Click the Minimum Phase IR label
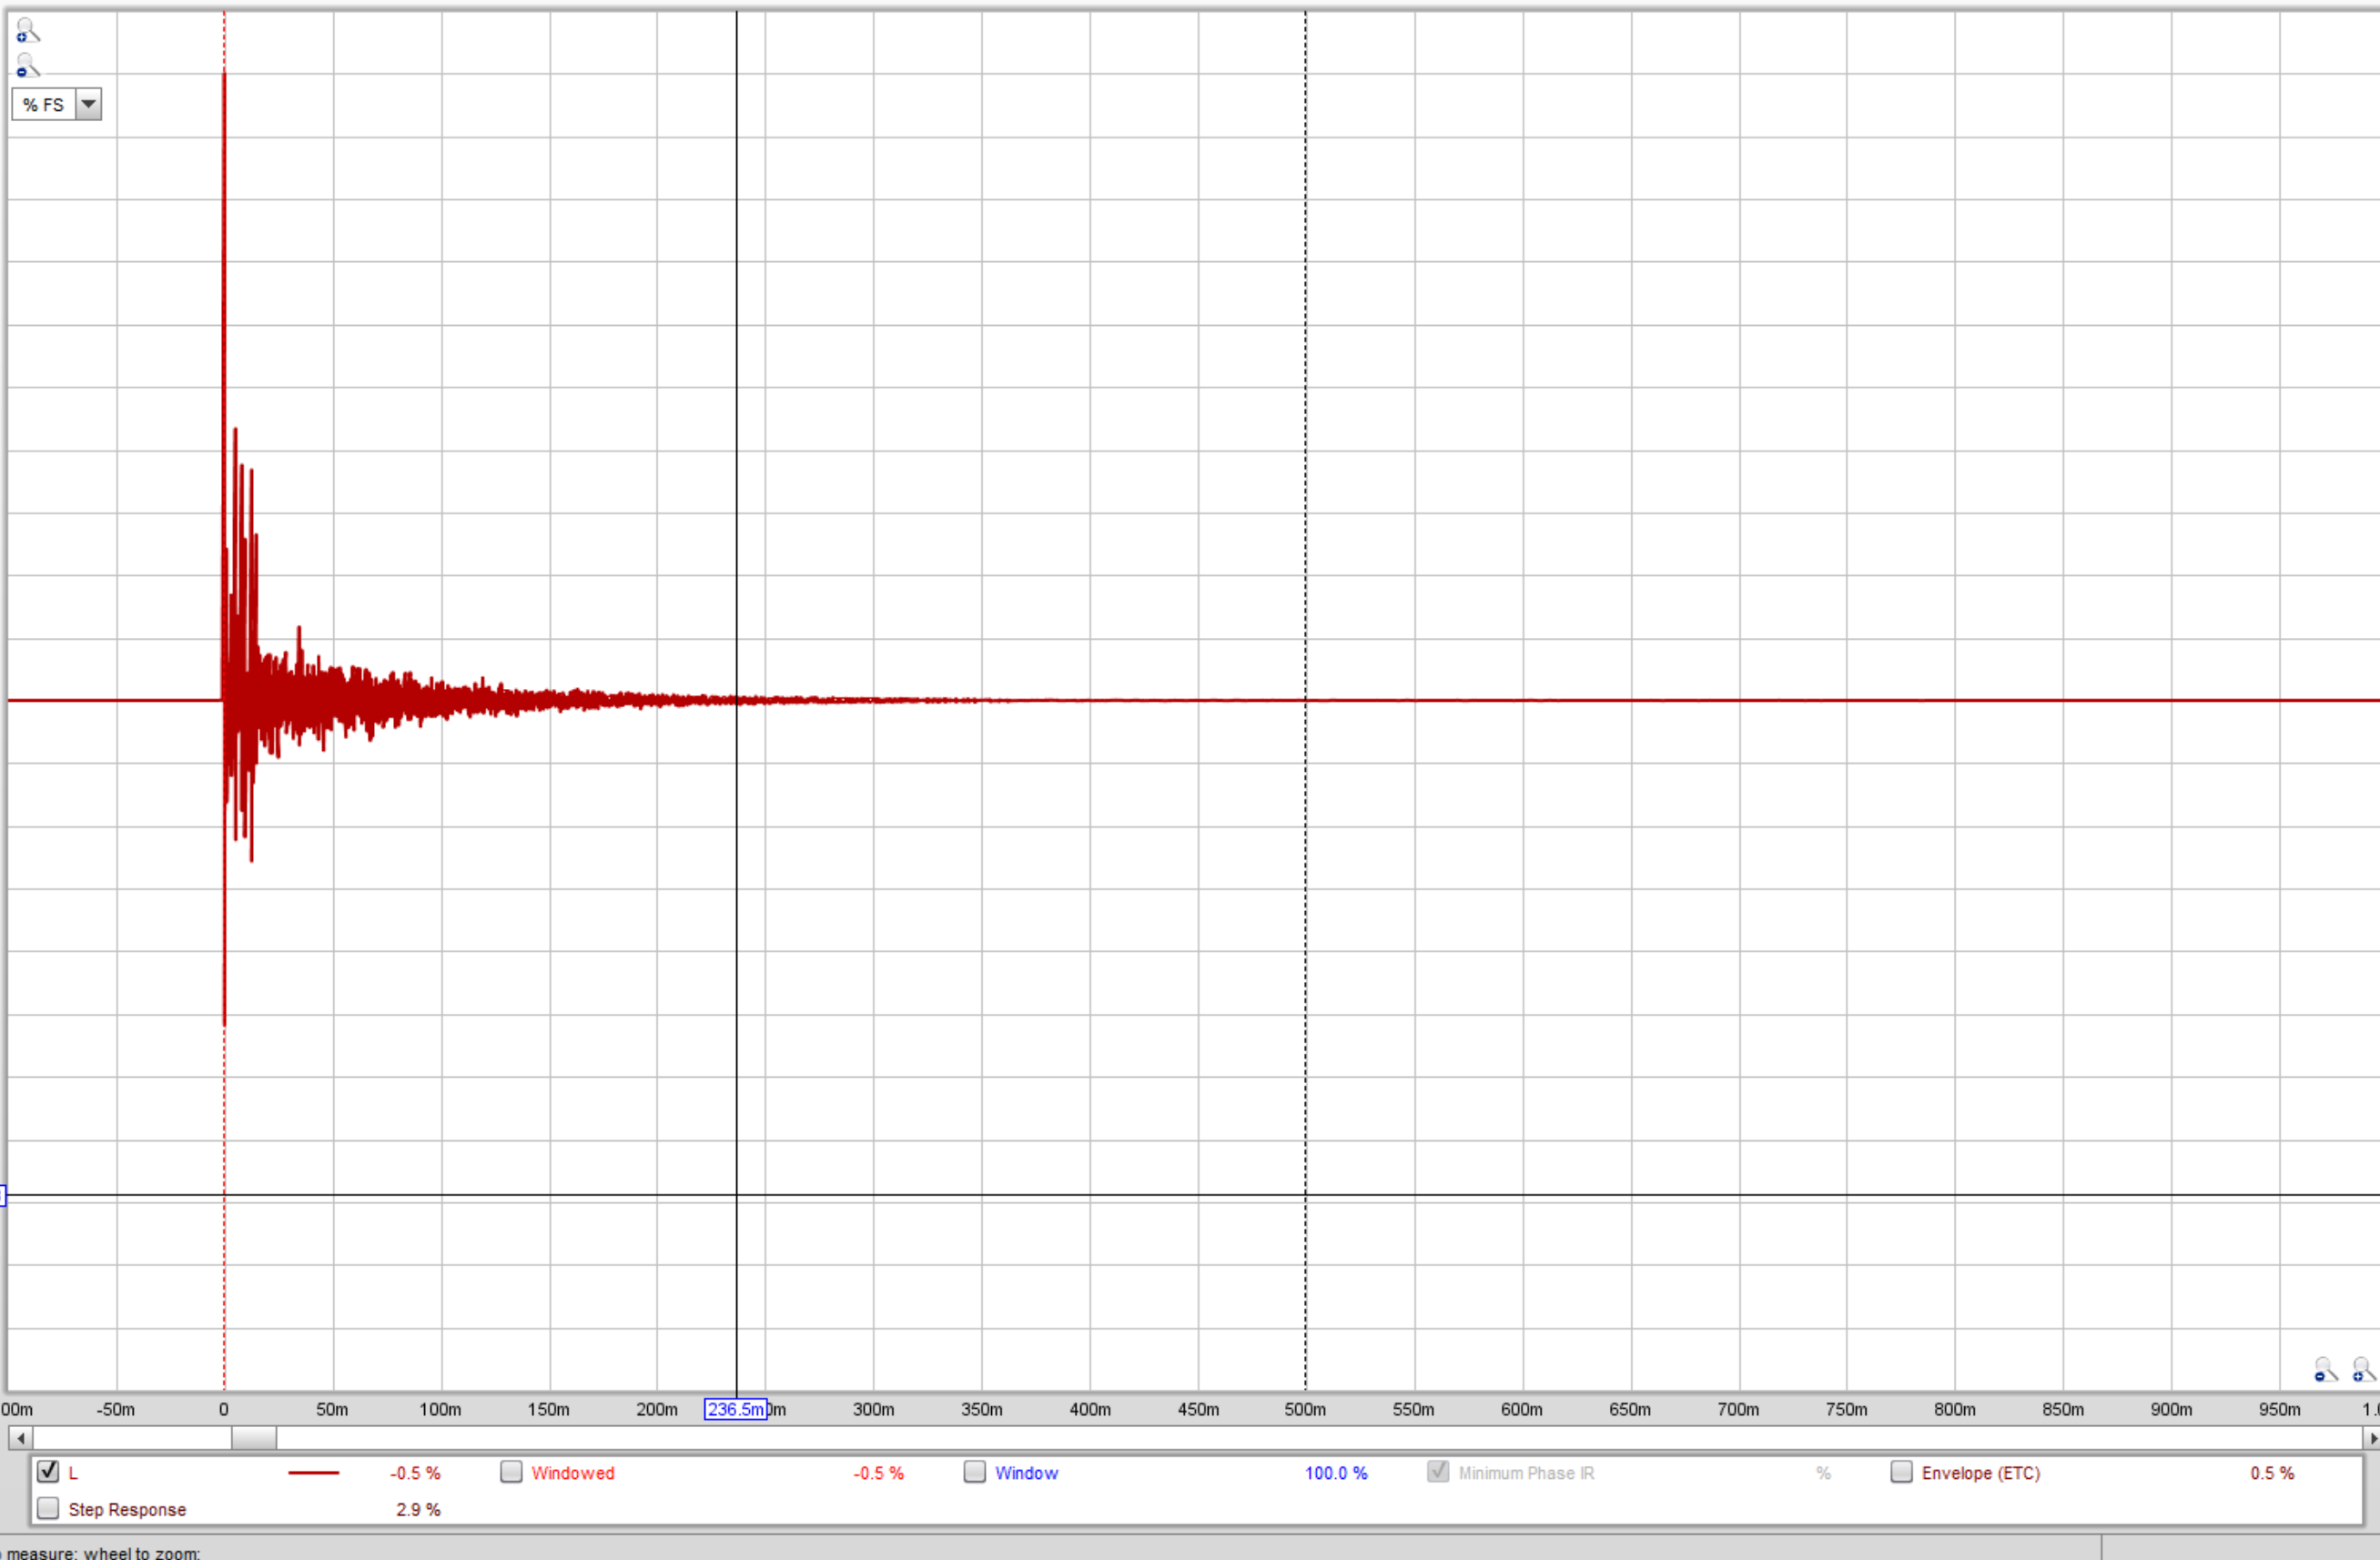The width and height of the screenshot is (2380, 1560). (x=1526, y=1473)
